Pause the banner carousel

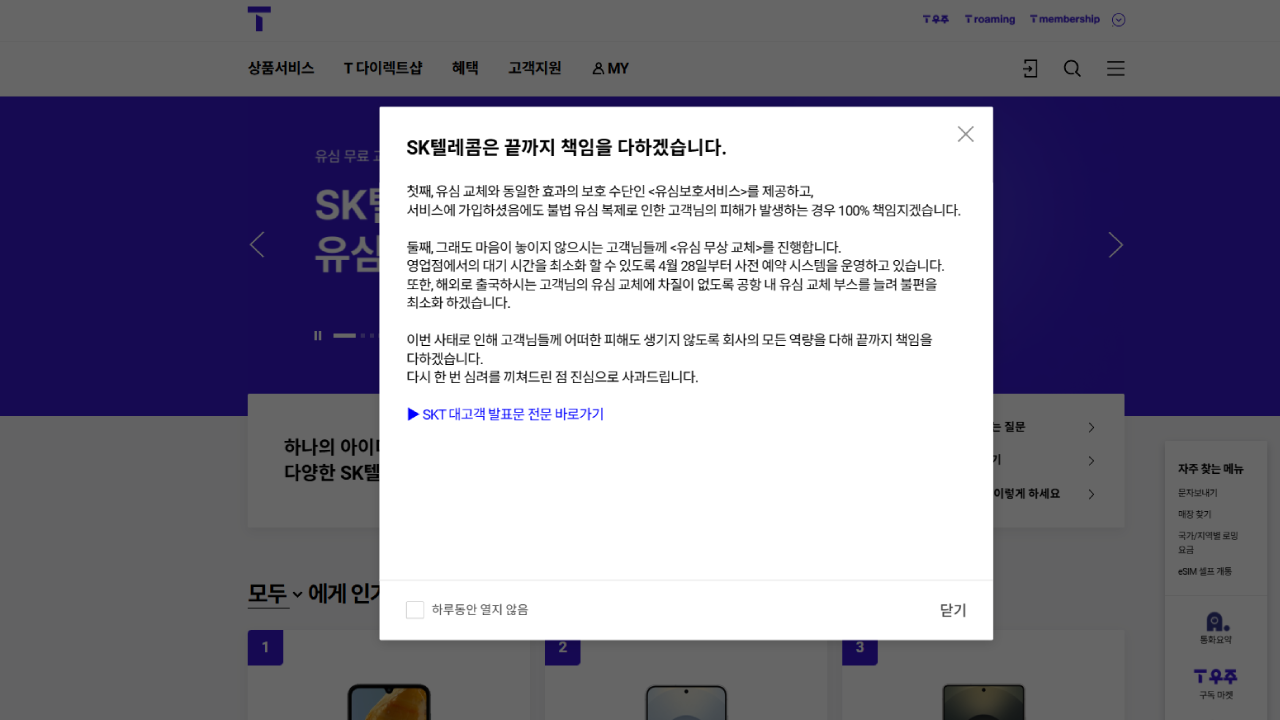[318, 336]
